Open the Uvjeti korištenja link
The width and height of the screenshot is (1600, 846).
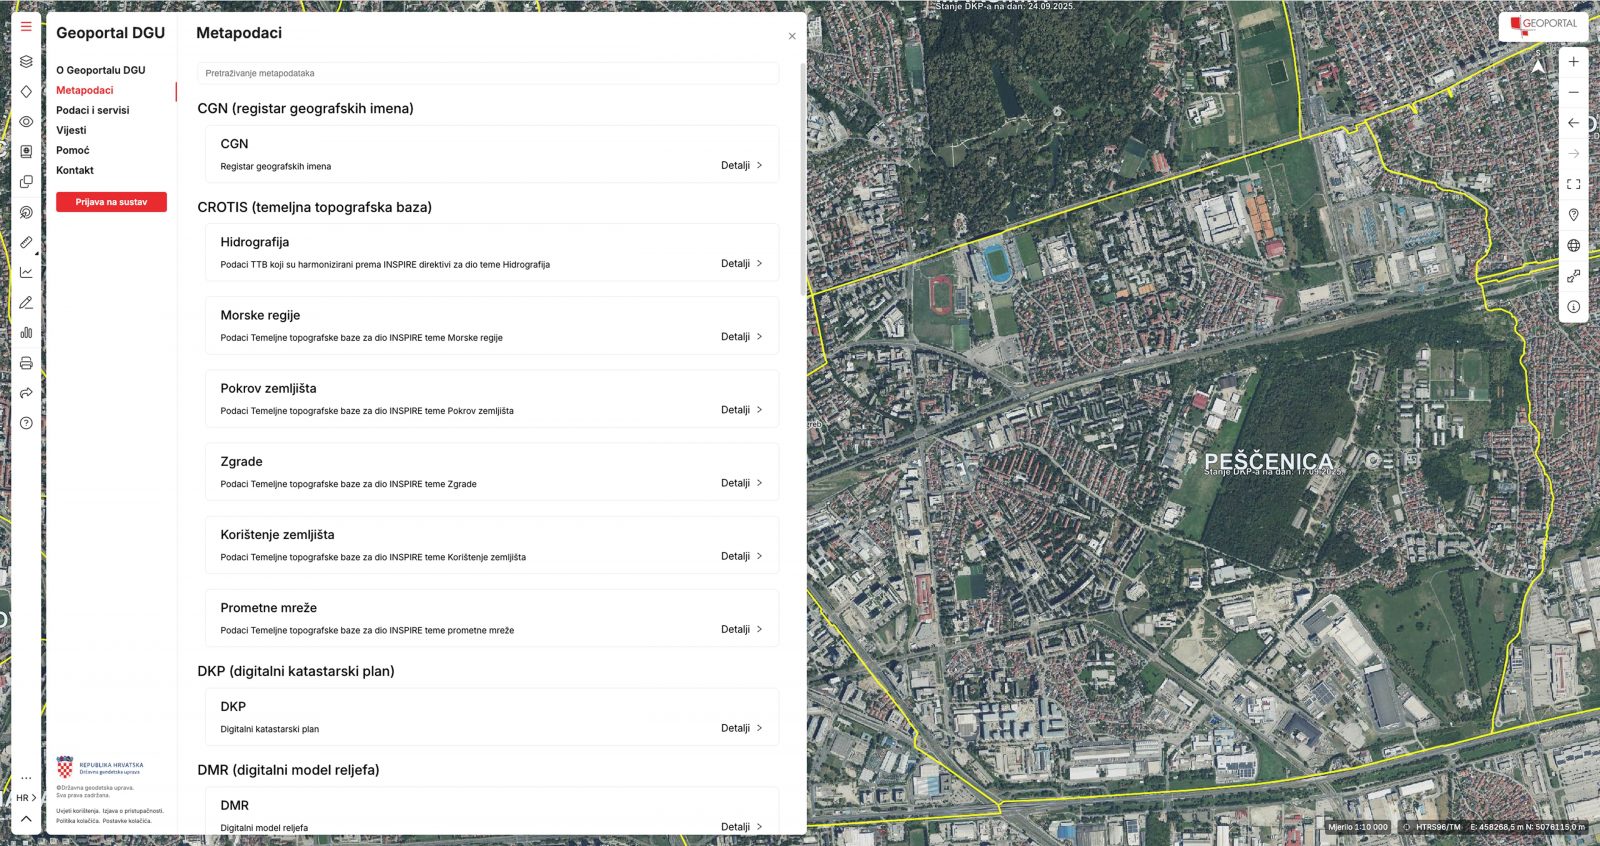pos(76,811)
